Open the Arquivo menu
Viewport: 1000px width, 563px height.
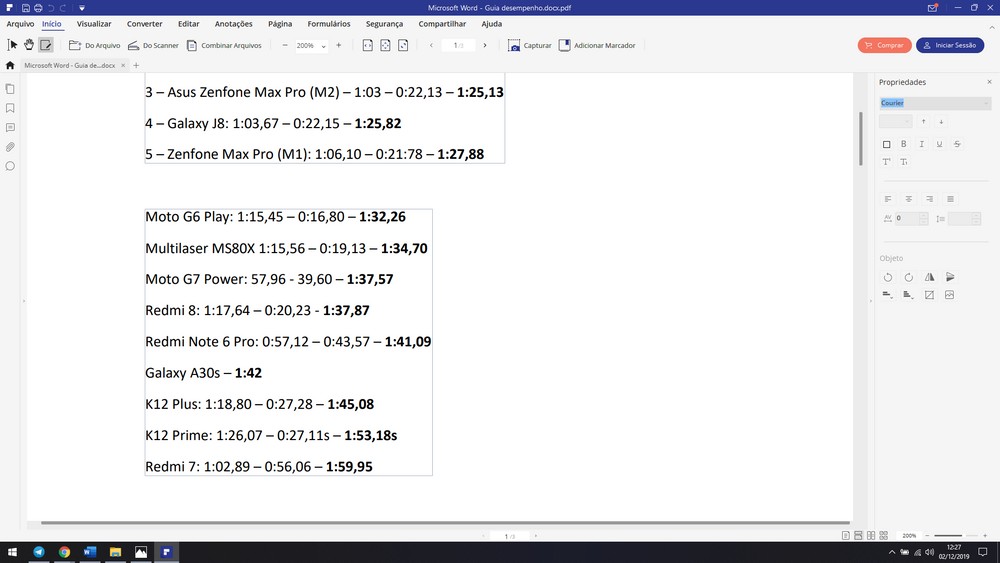click(x=20, y=24)
